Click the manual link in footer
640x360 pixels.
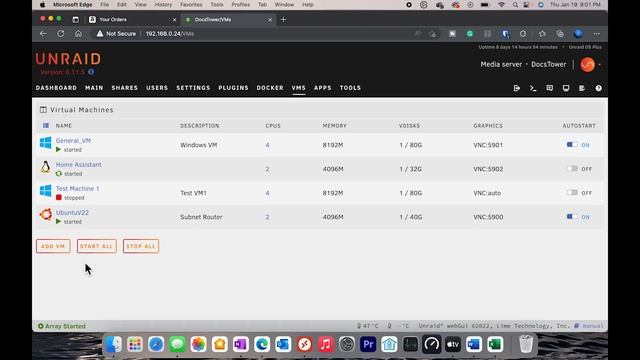tap(593, 326)
